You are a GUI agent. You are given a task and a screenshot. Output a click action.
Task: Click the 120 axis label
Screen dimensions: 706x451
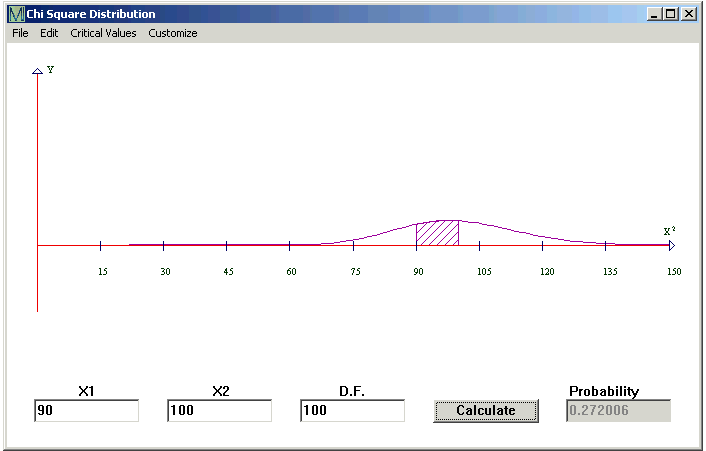pyautogui.click(x=547, y=271)
